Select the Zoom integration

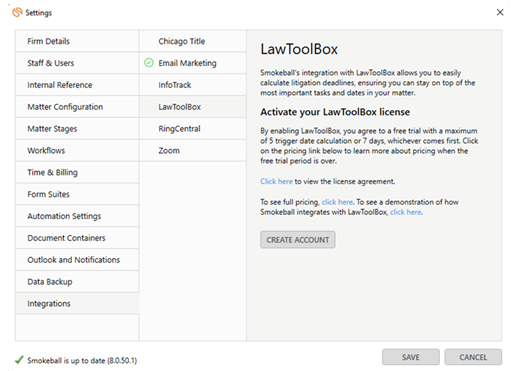pos(193,150)
